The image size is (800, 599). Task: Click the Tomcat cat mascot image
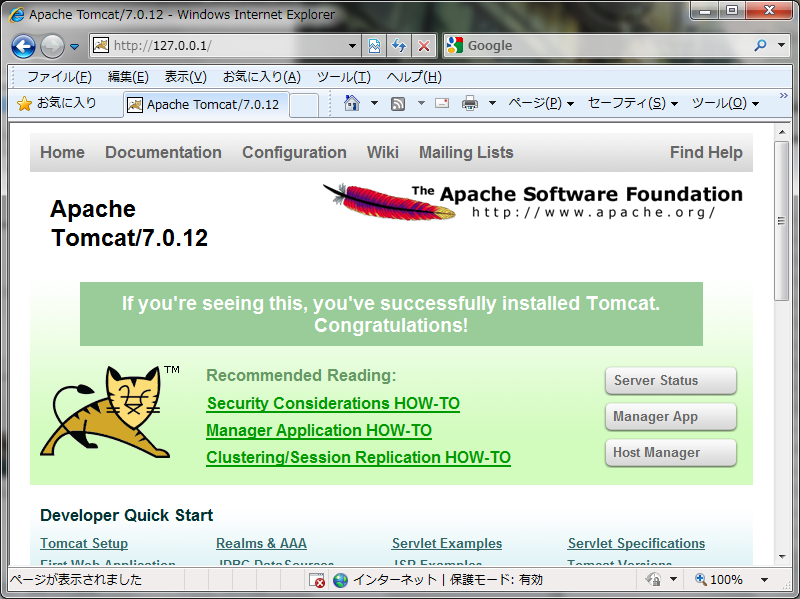click(x=110, y=411)
